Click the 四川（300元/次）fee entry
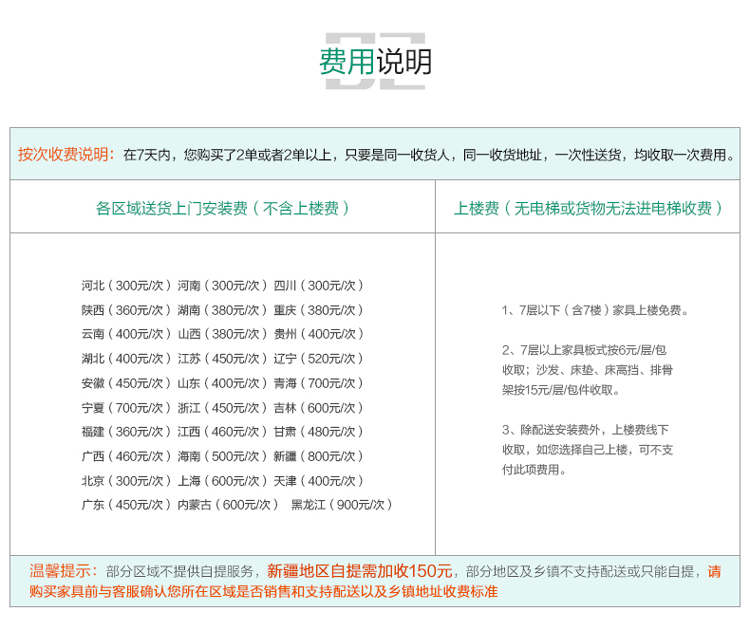Screen dimensions: 750x630 click(319, 285)
